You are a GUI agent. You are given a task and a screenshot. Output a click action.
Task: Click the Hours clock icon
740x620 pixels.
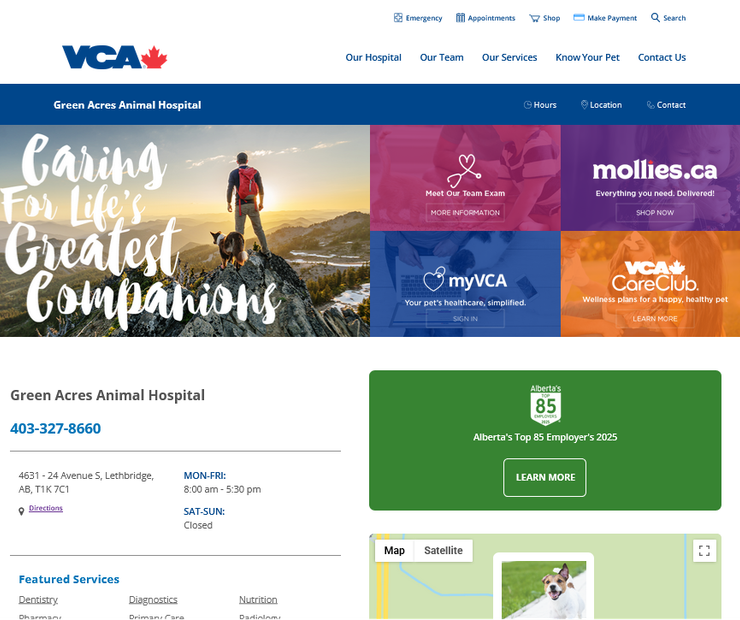click(528, 105)
